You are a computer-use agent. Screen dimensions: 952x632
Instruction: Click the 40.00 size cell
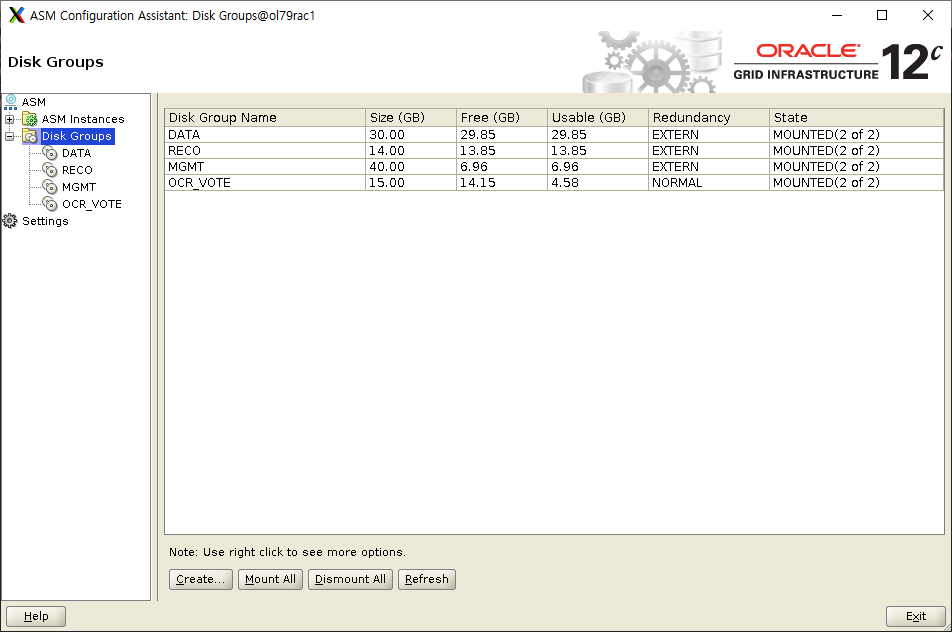point(410,166)
